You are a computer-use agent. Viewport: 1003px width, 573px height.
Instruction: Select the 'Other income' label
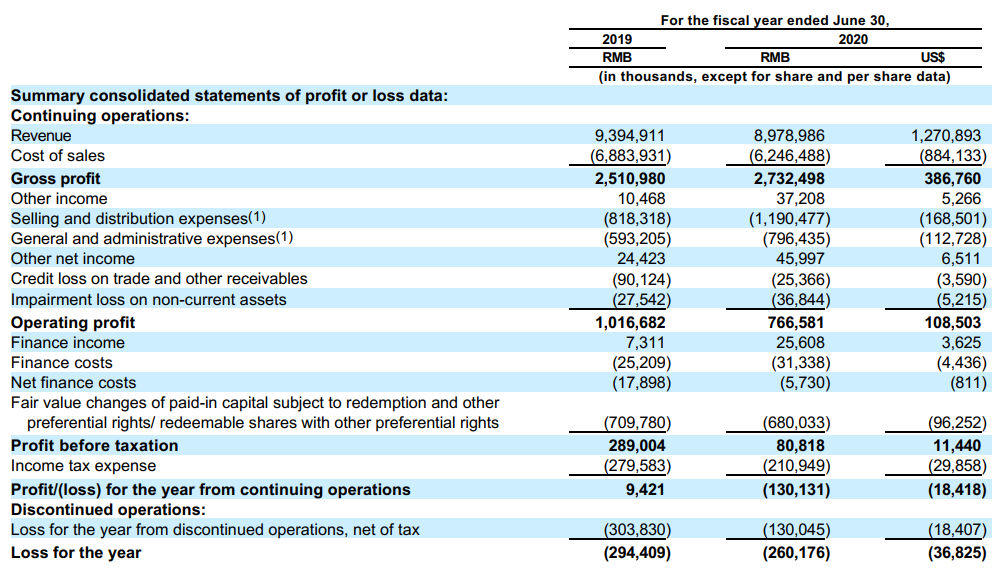(59, 198)
